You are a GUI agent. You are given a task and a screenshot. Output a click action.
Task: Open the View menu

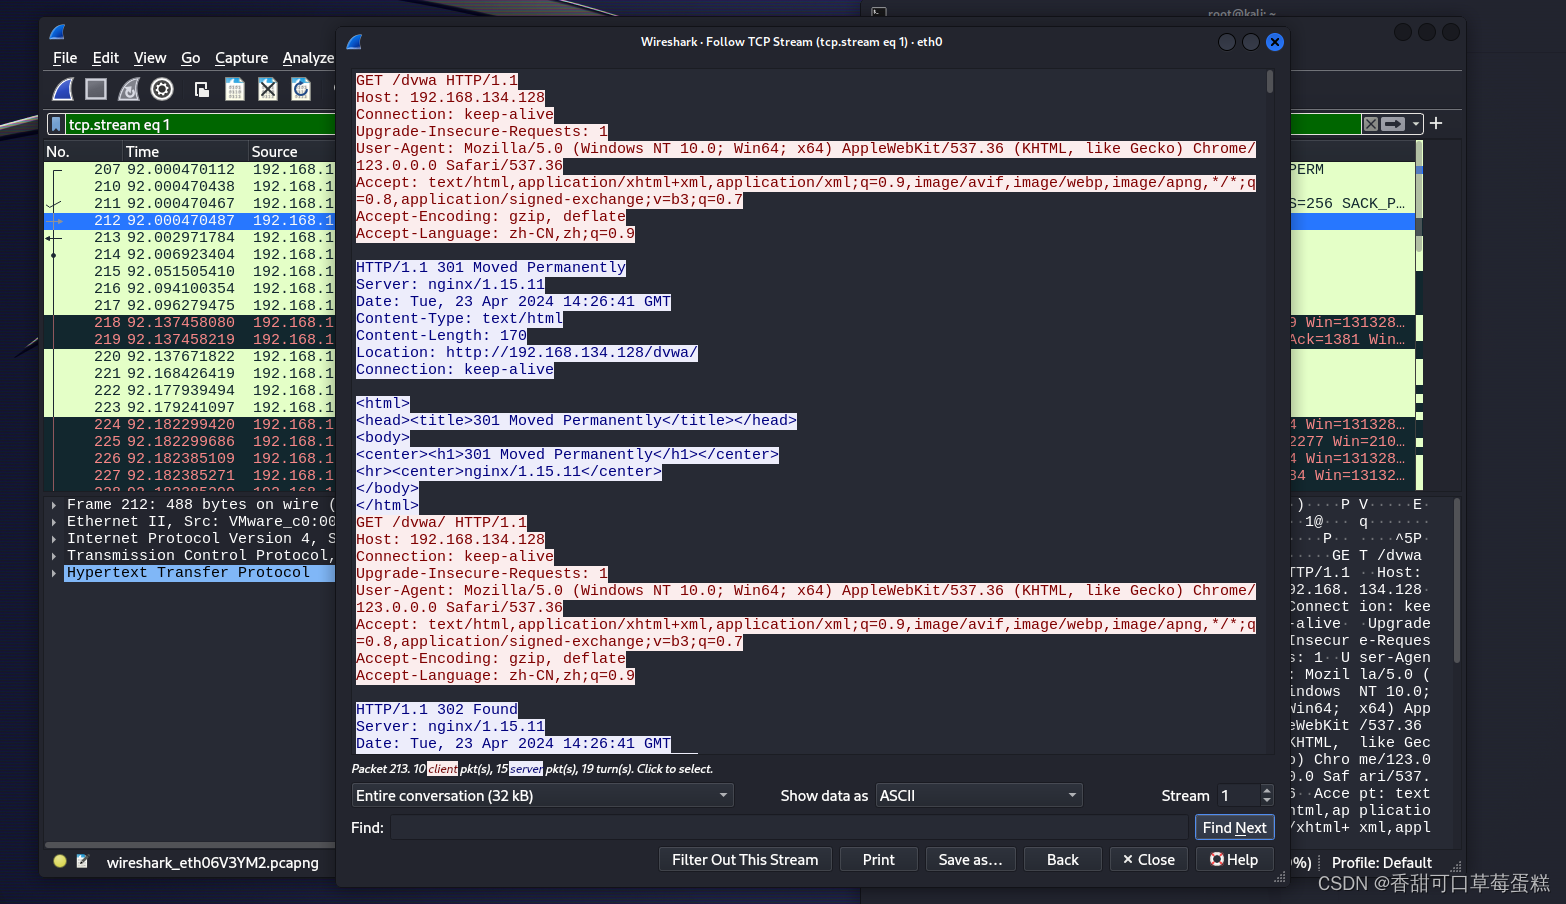[x=150, y=58]
